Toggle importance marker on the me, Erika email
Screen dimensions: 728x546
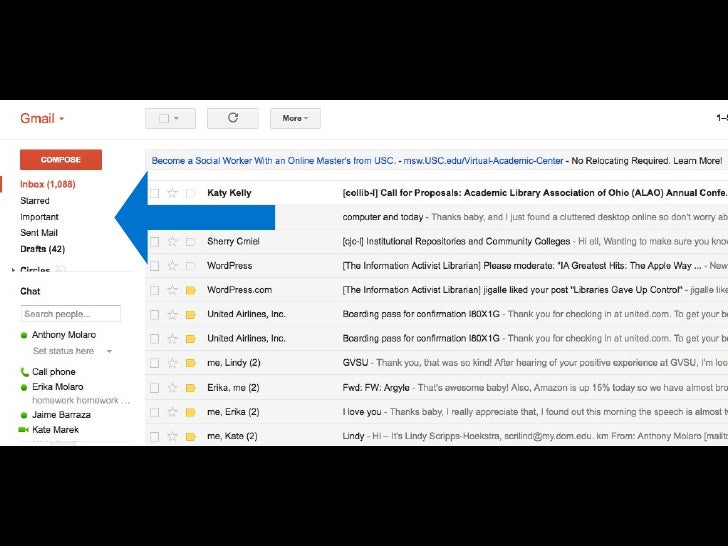click(x=190, y=412)
